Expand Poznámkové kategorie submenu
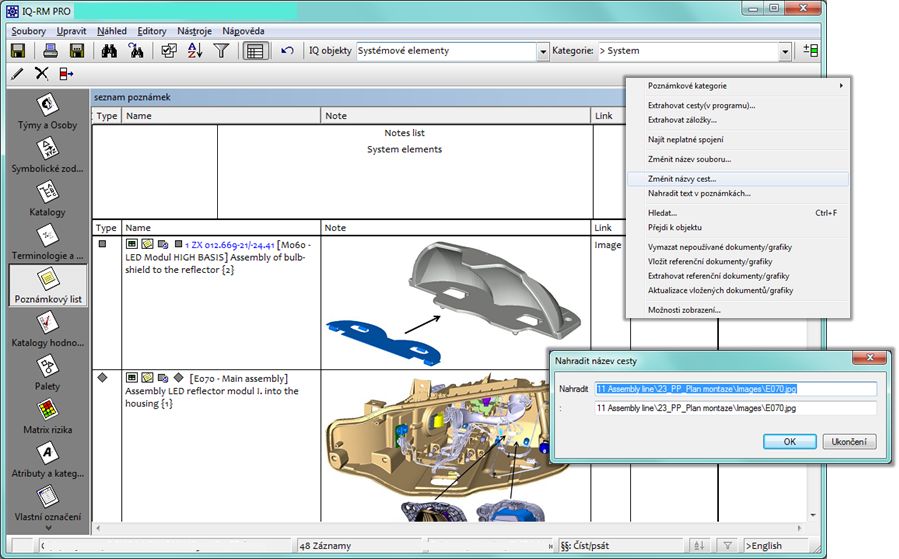Viewport: 899px width, 559px height. 737,85
